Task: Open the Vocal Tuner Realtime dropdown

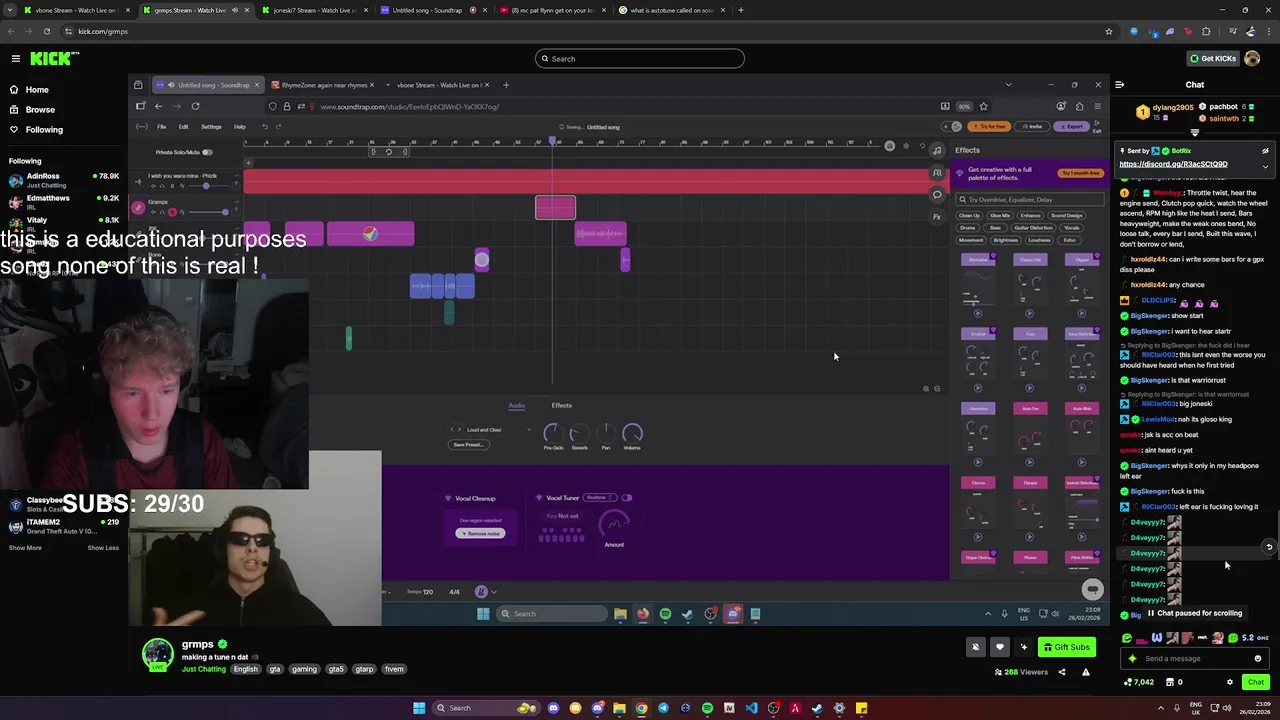Action: click(600, 498)
